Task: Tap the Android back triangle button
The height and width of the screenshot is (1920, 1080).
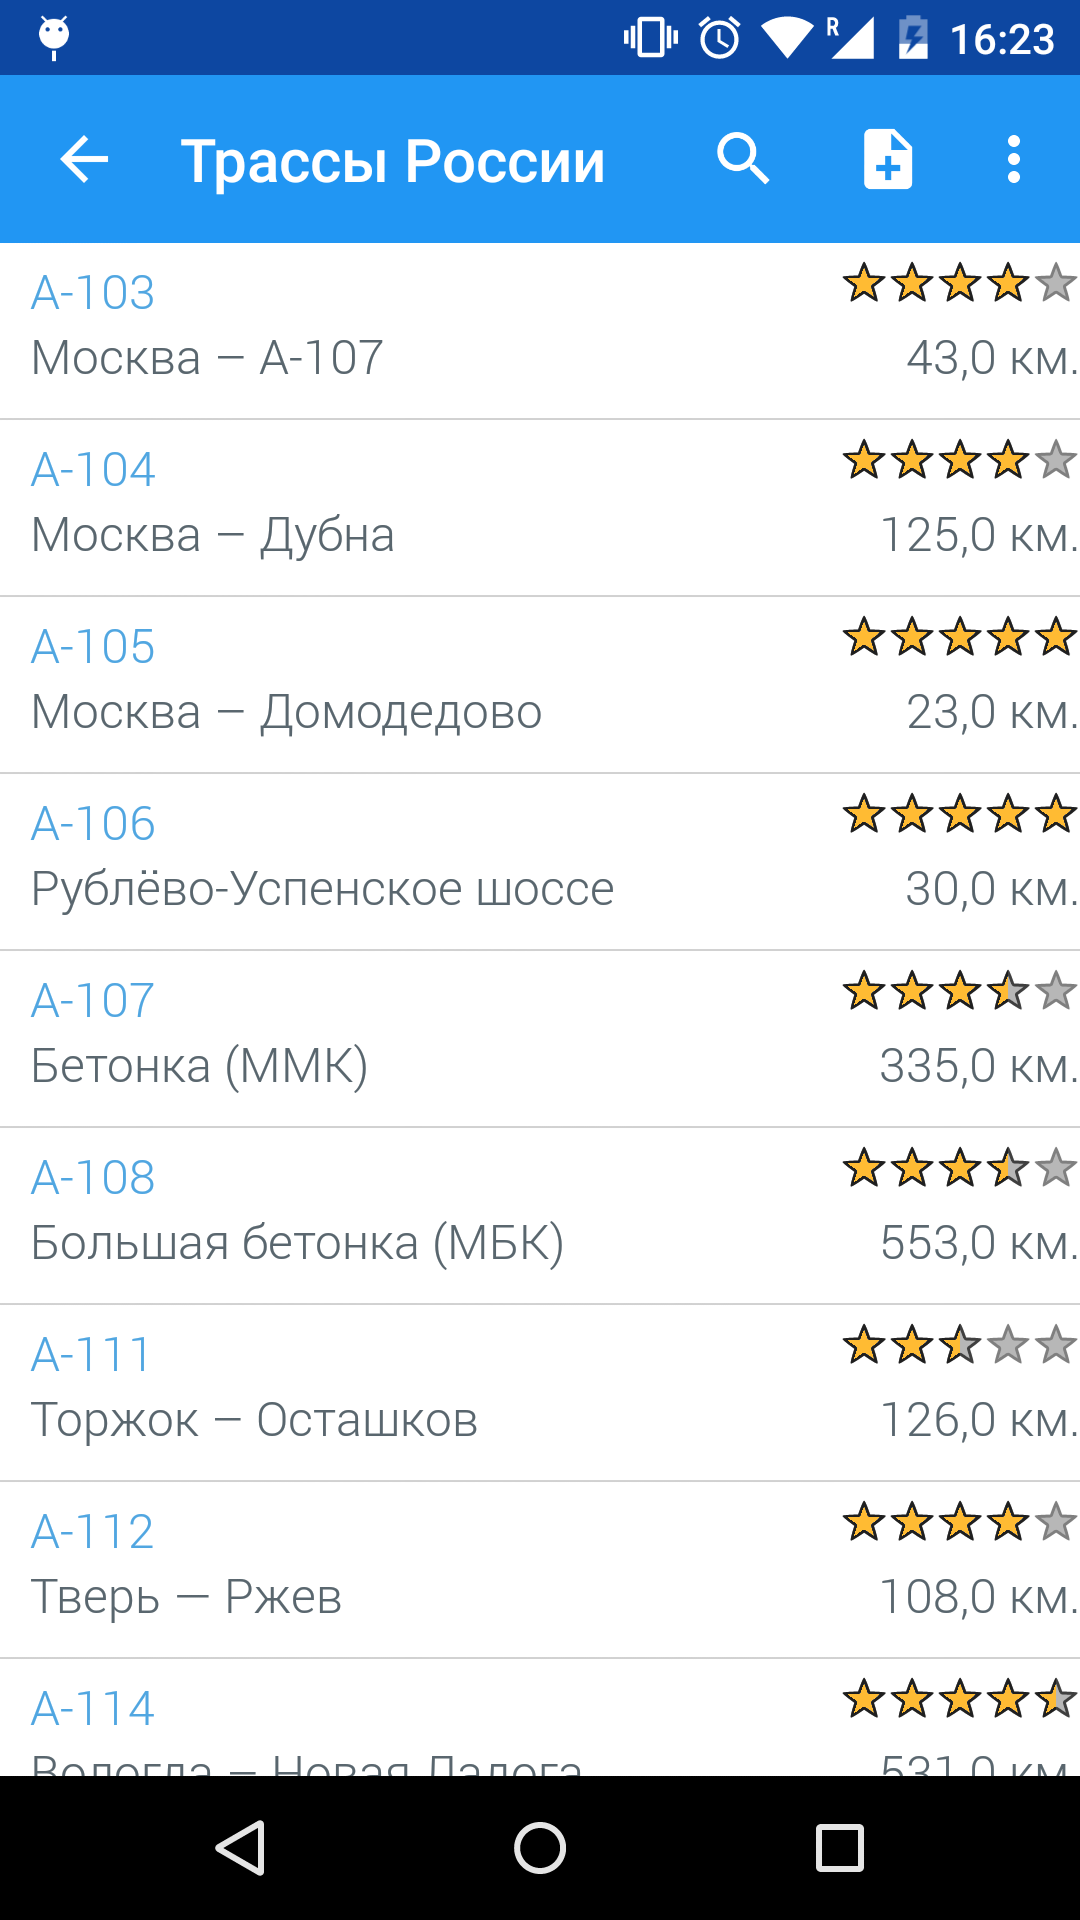Action: [241, 1847]
